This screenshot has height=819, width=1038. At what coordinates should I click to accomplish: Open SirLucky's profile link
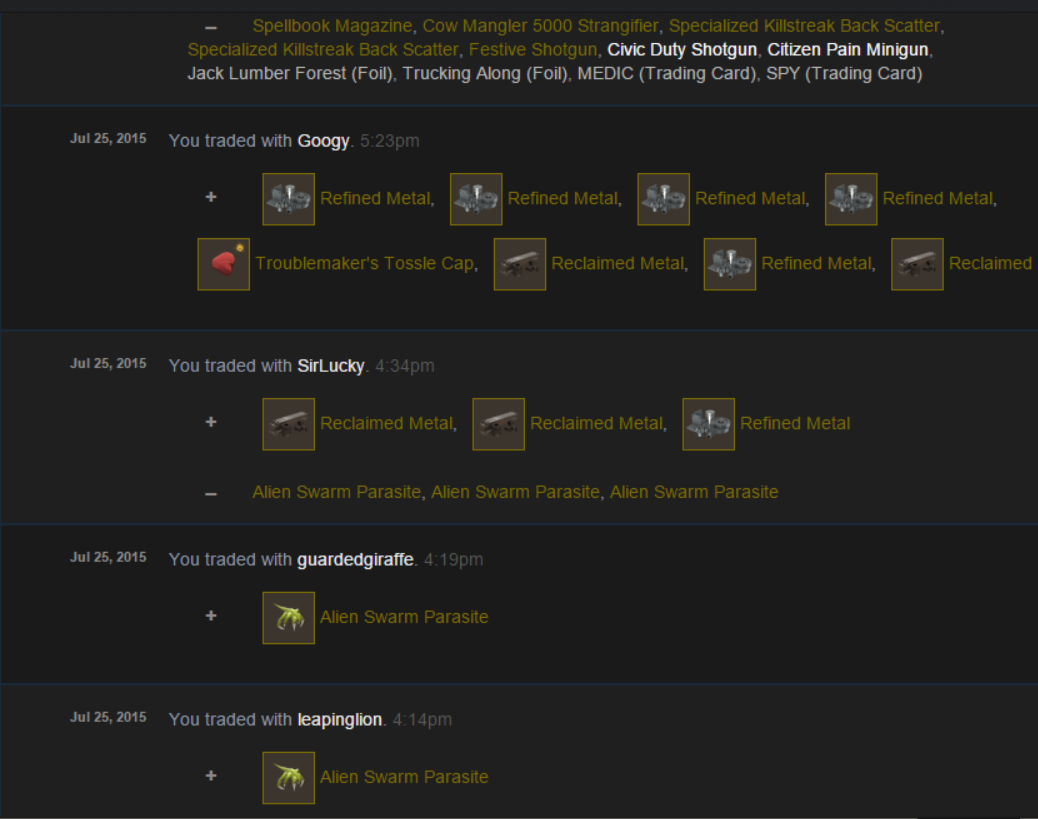click(331, 366)
